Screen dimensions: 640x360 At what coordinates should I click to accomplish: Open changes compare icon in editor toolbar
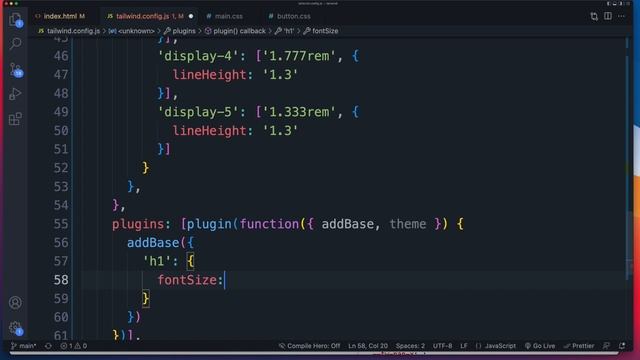[594, 16]
